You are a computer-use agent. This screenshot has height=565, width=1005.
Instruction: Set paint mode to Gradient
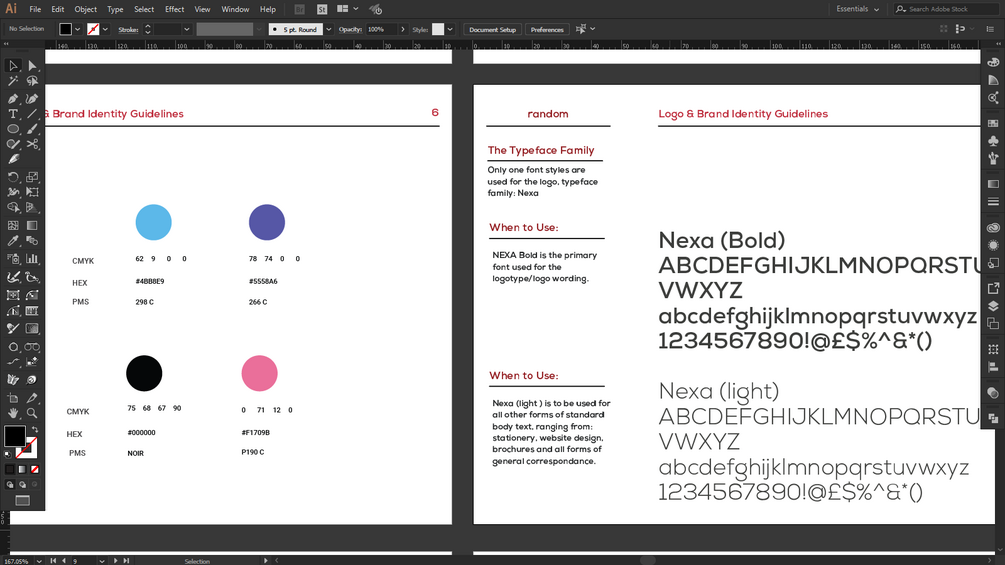22,470
